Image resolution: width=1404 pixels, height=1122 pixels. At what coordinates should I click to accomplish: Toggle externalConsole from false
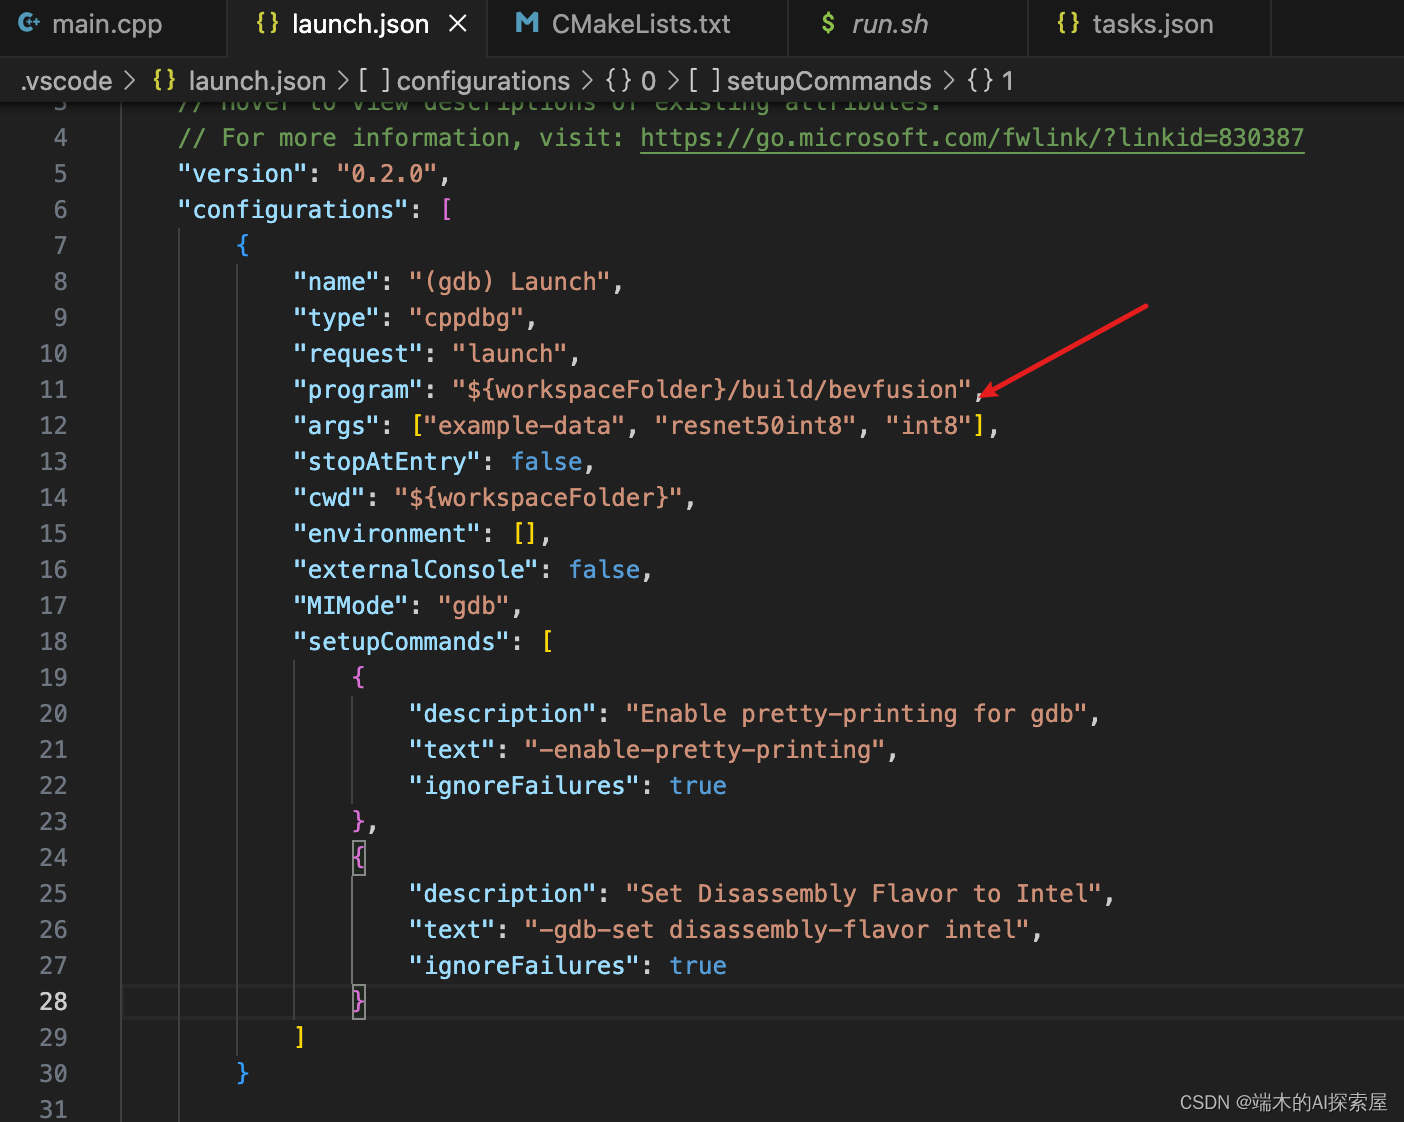click(604, 569)
